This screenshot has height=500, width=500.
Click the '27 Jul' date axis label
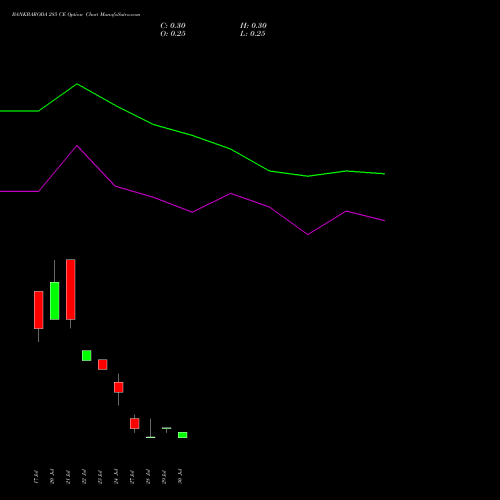pyautogui.click(x=132, y=477)
